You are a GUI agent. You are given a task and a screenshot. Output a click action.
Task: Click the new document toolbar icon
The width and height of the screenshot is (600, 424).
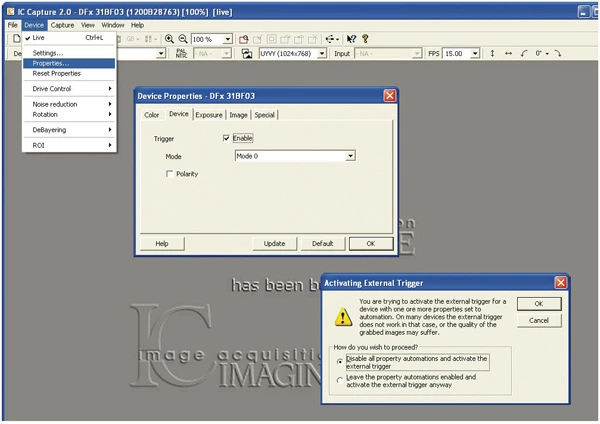[x=17, y=38]
